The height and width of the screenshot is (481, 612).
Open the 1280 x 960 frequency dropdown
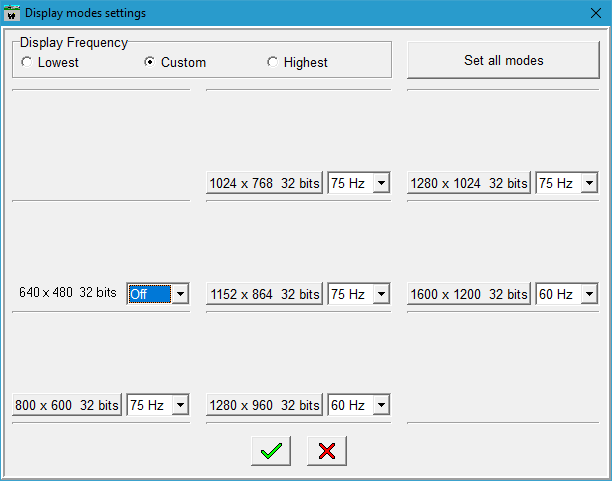380,405
